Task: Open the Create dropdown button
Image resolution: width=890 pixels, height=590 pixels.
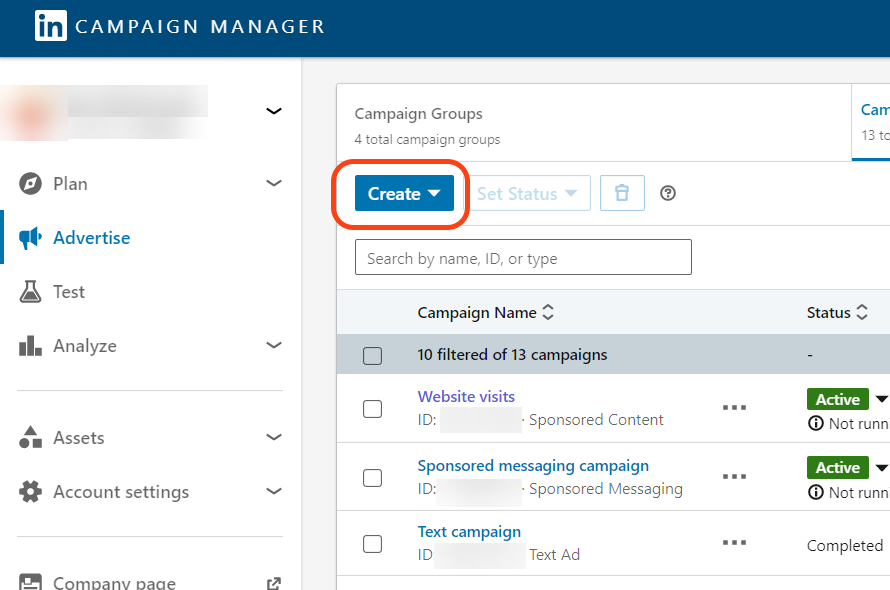Action: pos(404,193)
